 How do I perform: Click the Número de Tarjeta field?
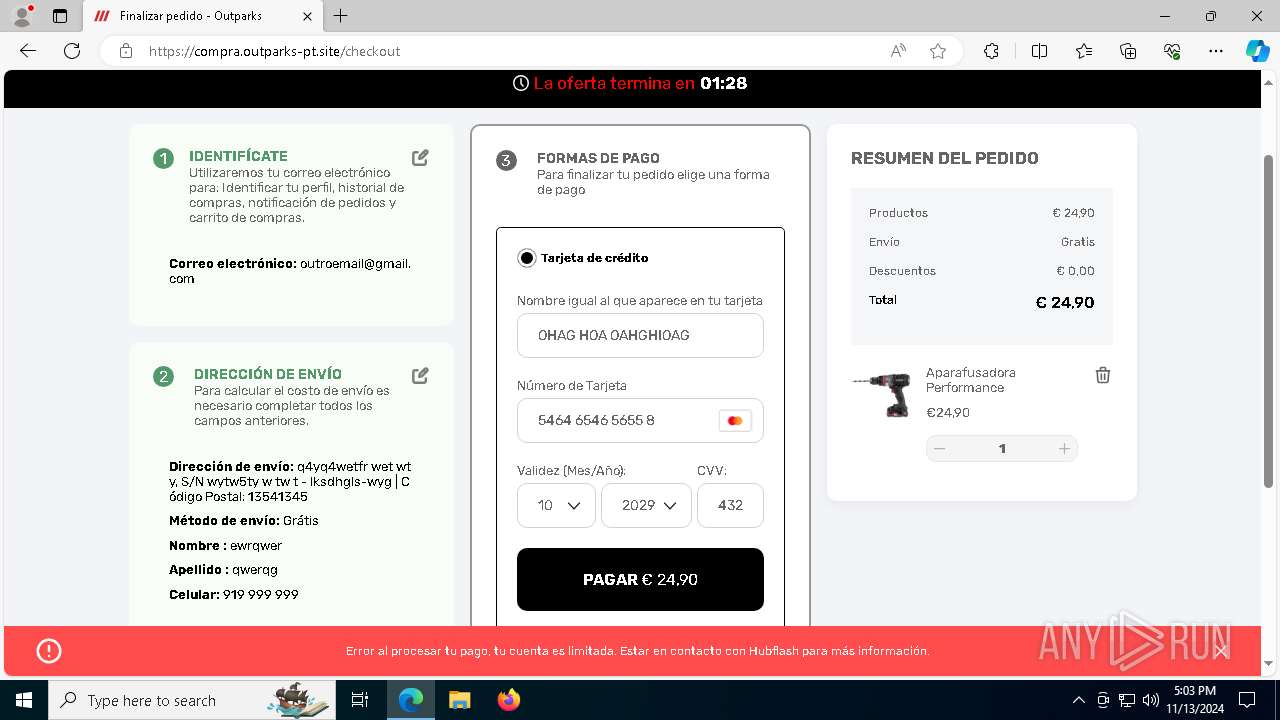[x=640, y=420]
